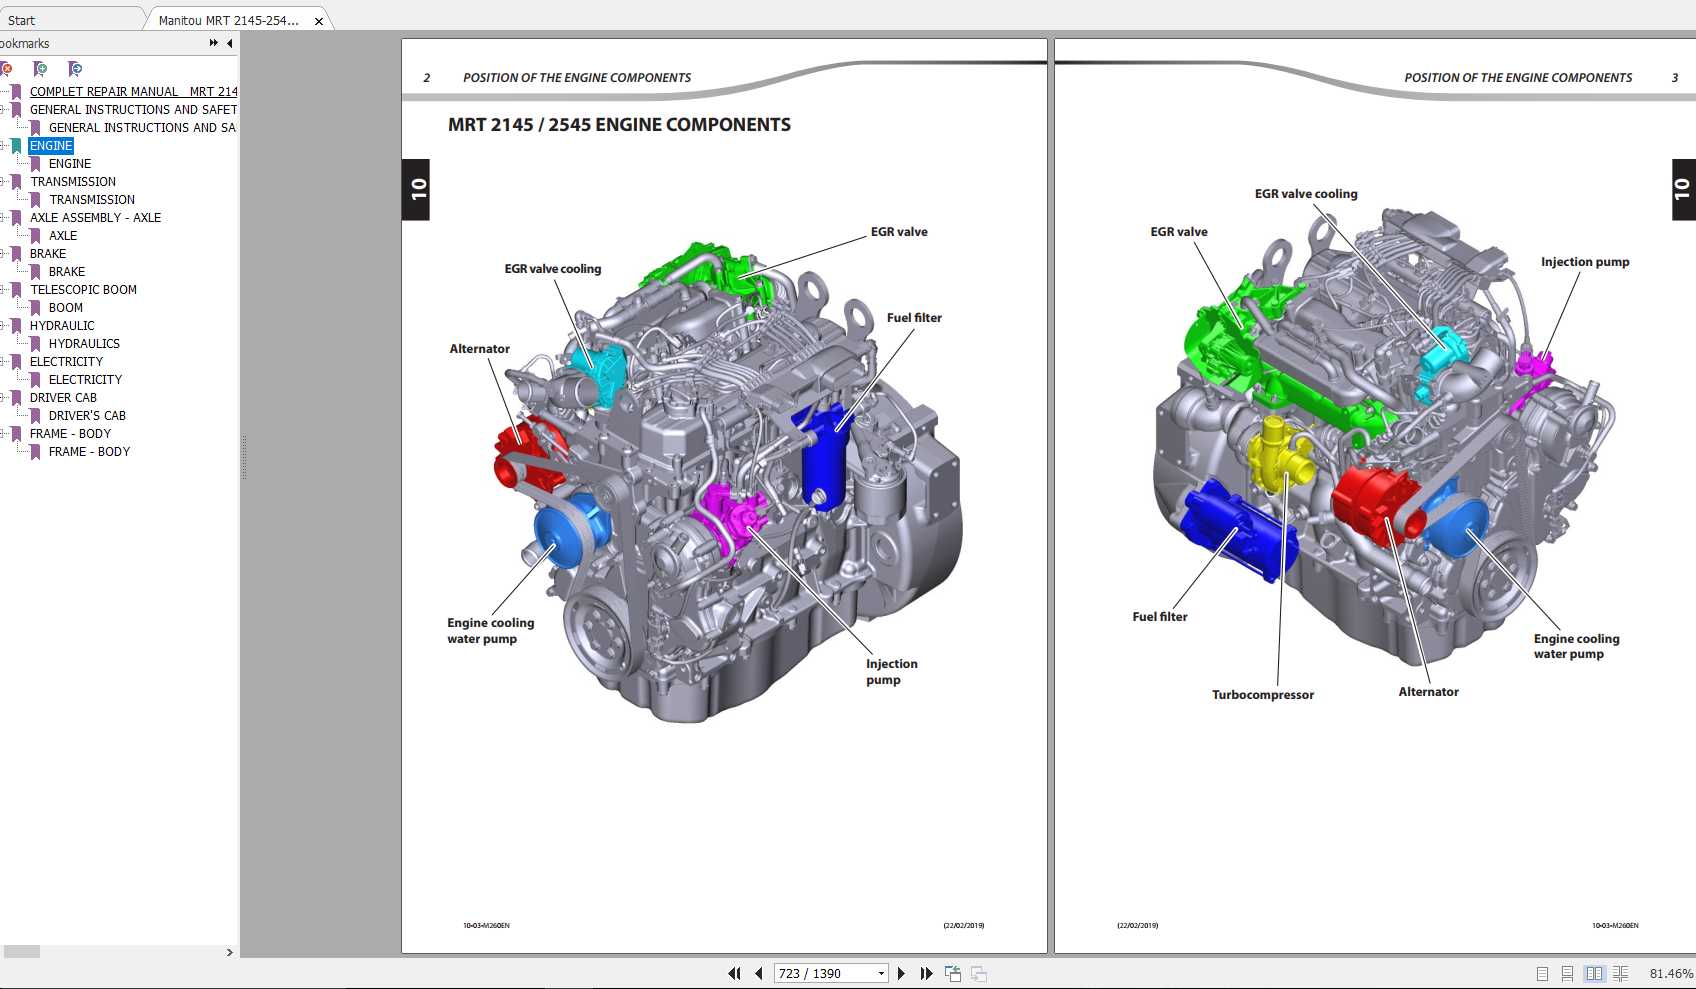Jump to the last page
1696x989 pixels.
coord(926,973)
